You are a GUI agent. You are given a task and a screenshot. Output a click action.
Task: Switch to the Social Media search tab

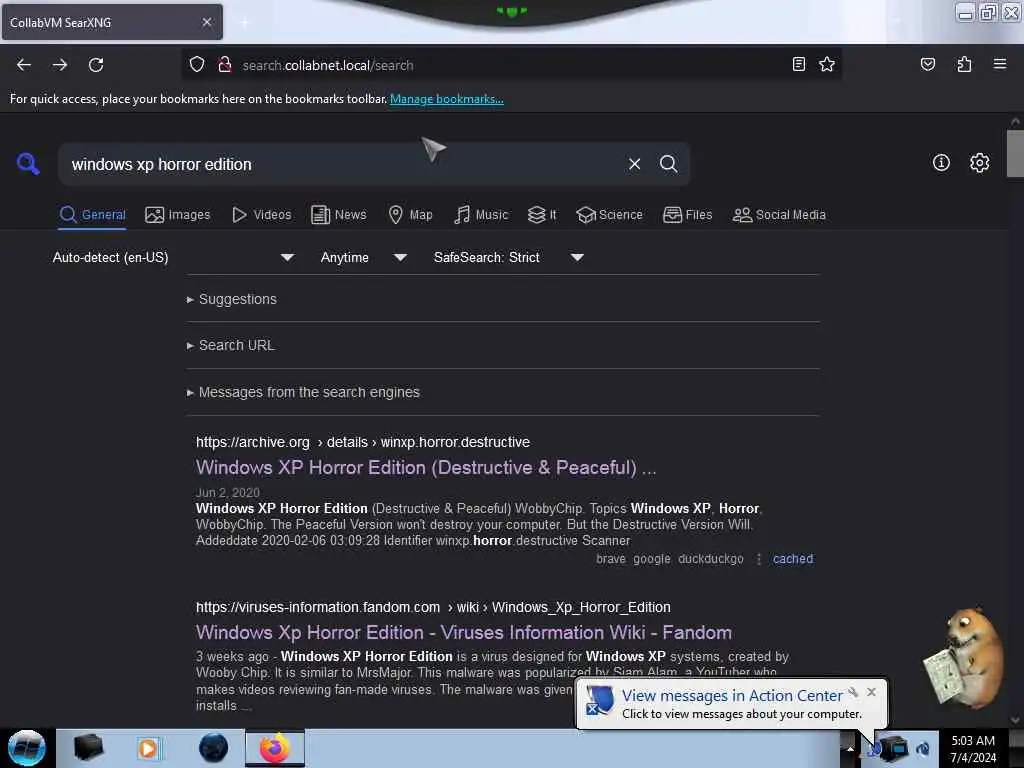pos(779,215)
